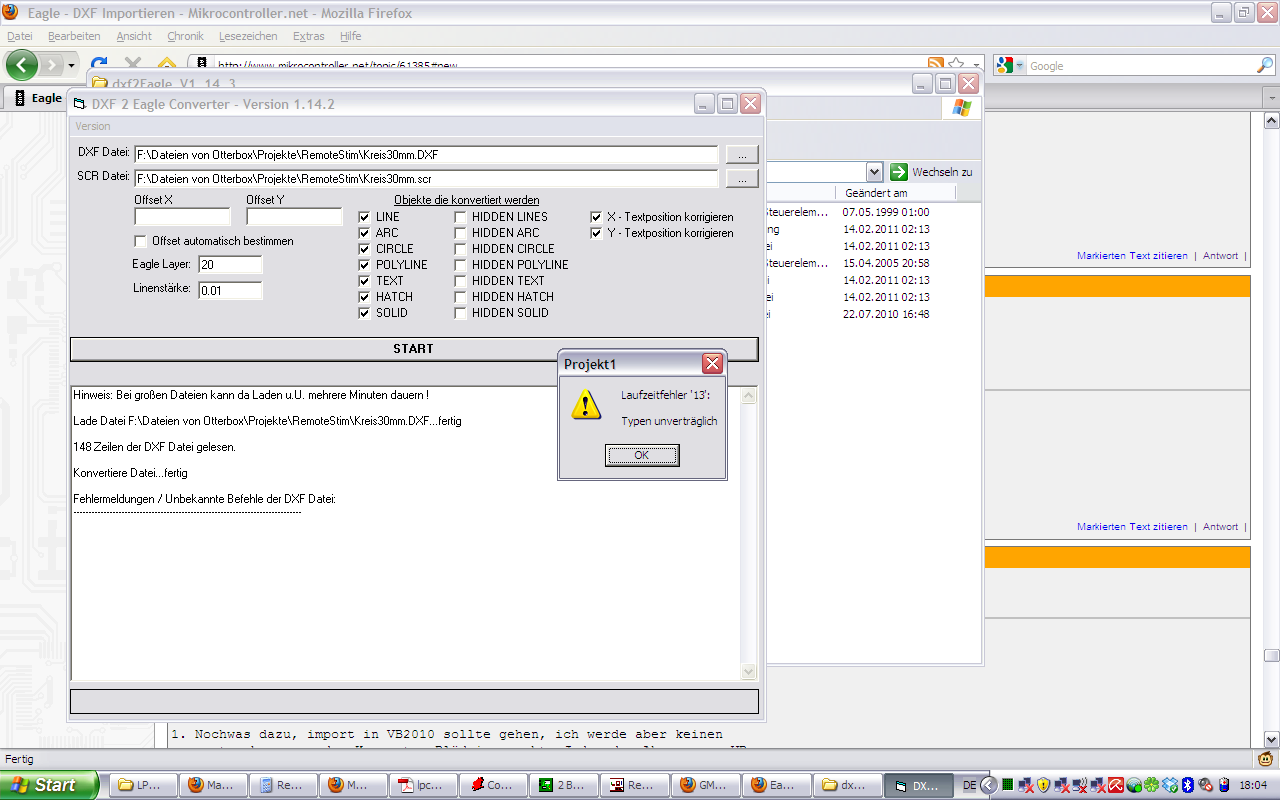The height and width of the screenshot is (800, 1280).
Task: Enable the HIDDEN CIRCLE checkbox
Action: (x=461, y=249)
